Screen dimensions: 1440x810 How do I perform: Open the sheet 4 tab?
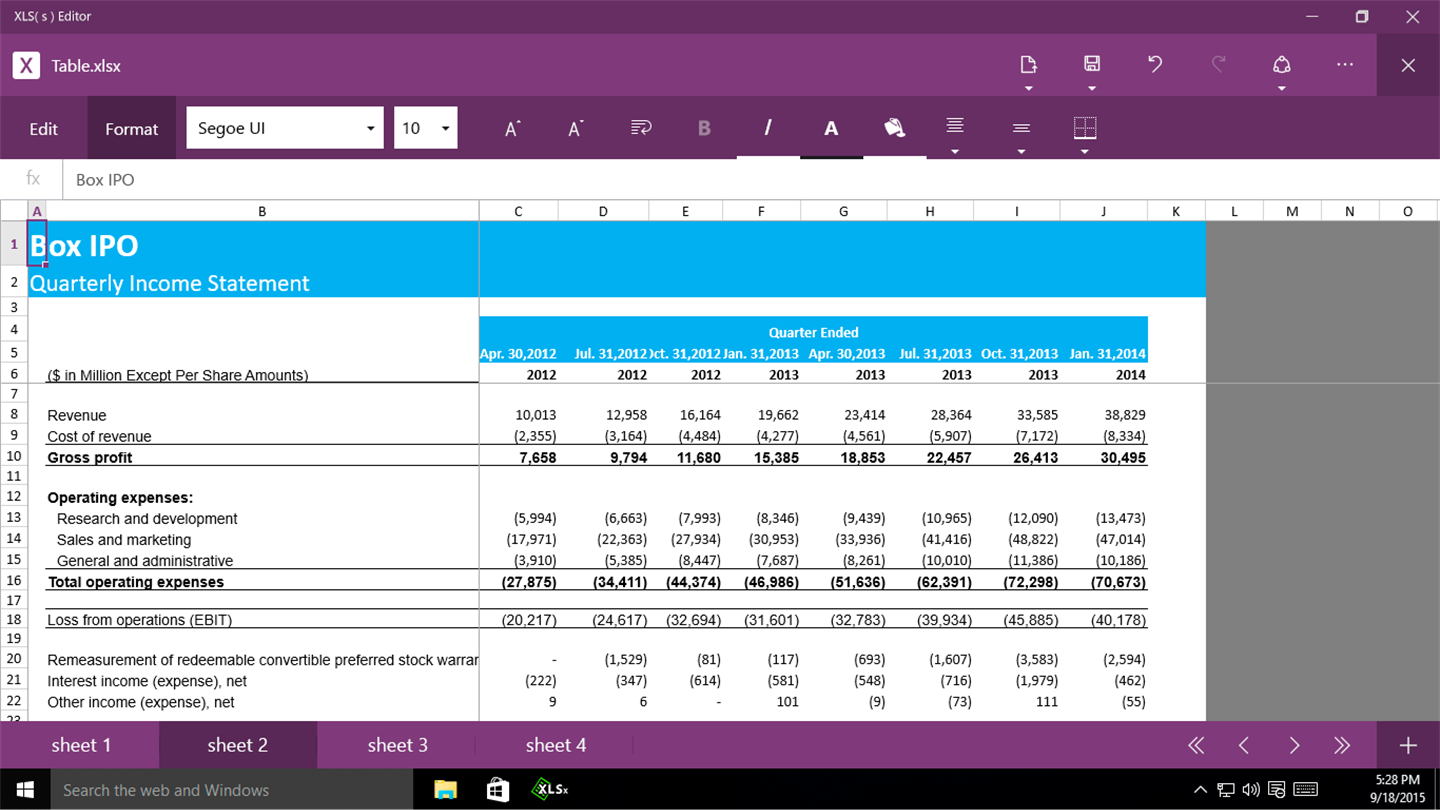coord(556,745)
